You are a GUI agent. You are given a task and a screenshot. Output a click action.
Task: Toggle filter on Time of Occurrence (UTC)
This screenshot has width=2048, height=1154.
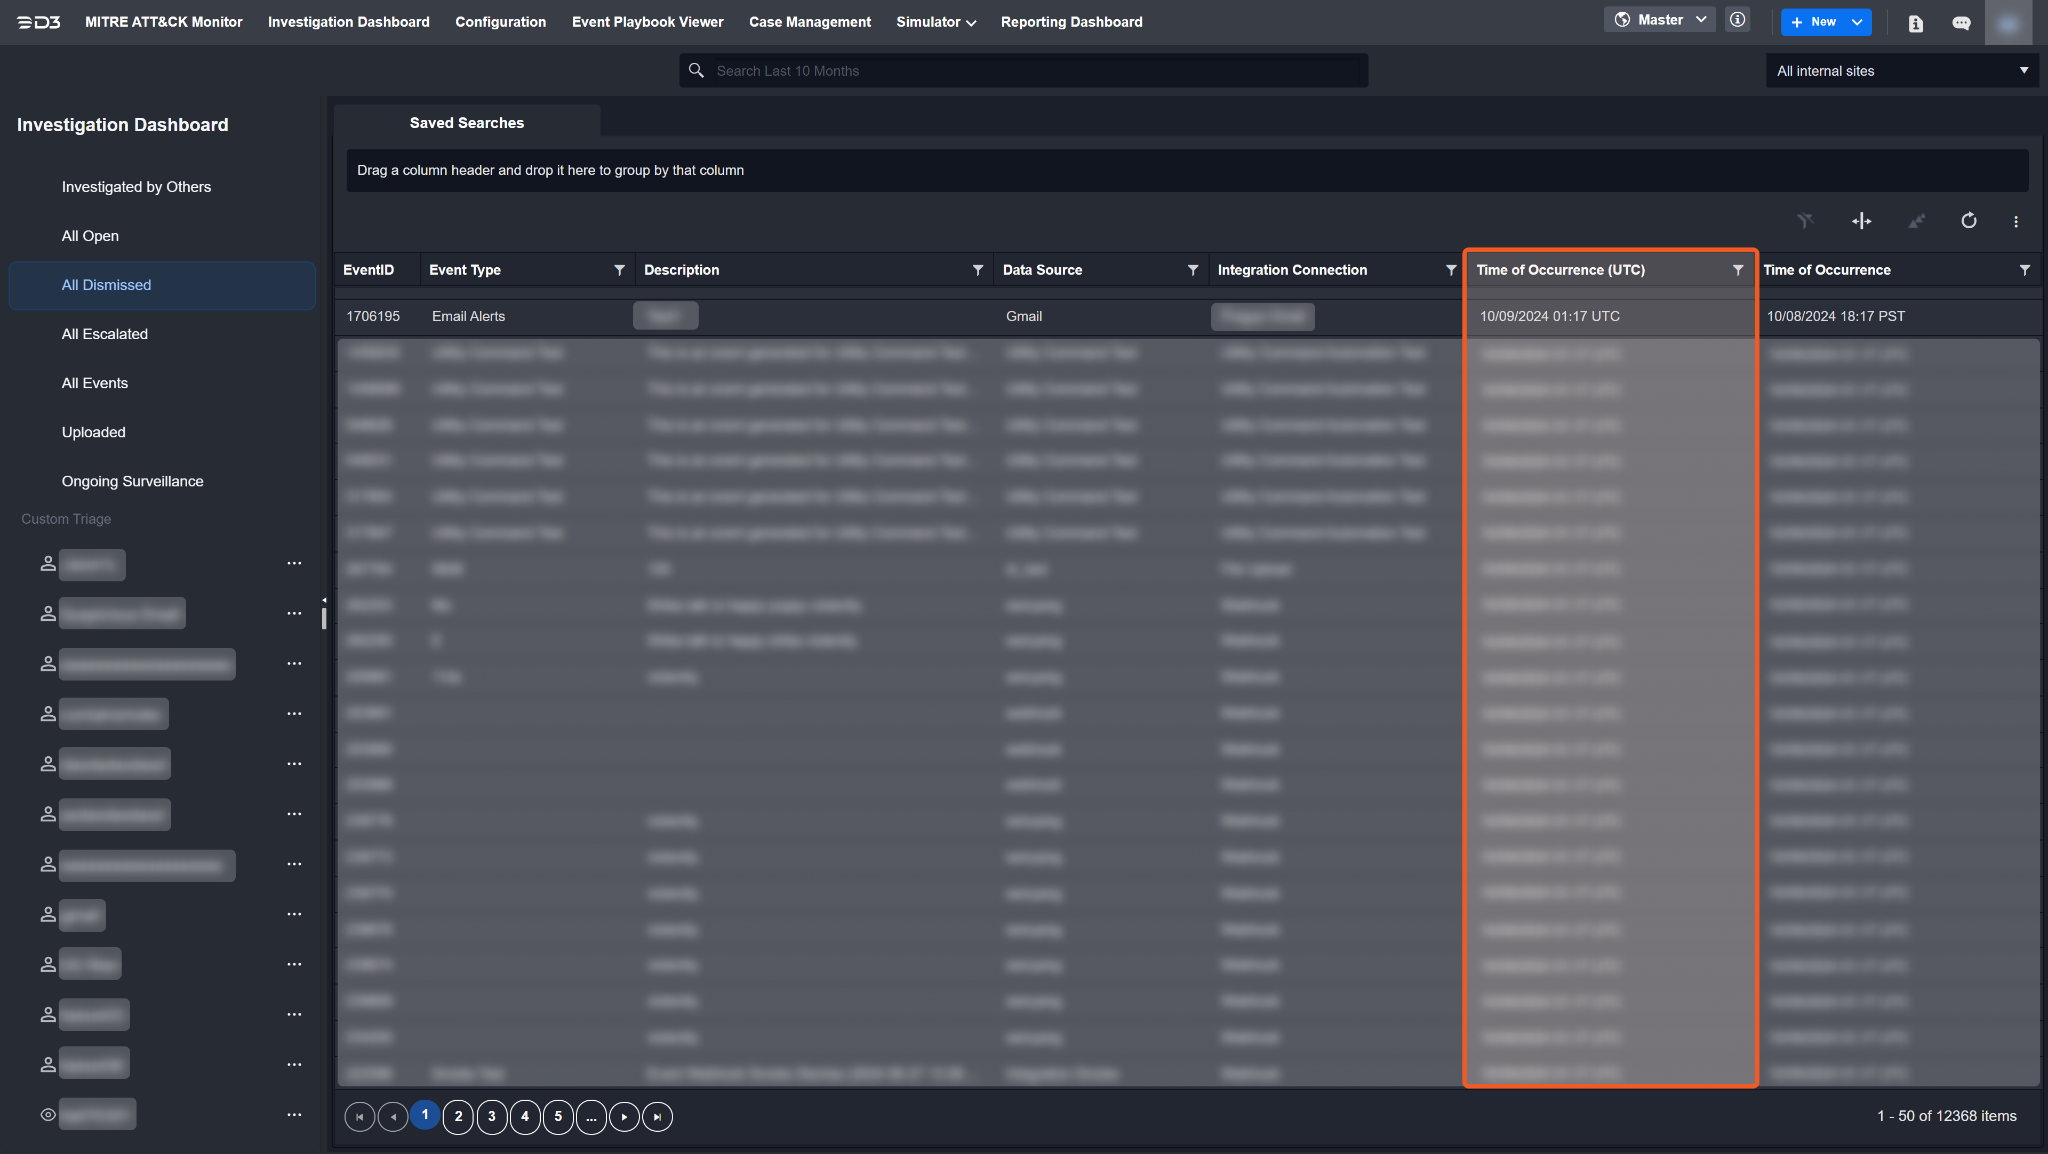pos(1737,270)
